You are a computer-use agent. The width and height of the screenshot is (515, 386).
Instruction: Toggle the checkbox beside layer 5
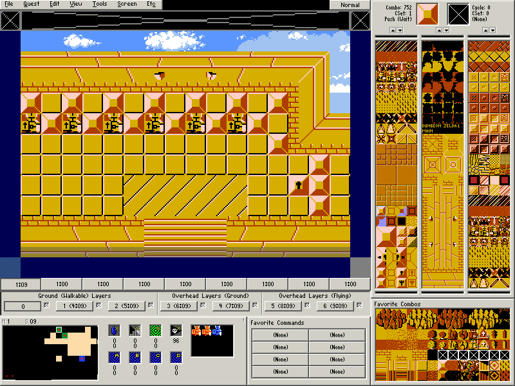click(307, 305)
